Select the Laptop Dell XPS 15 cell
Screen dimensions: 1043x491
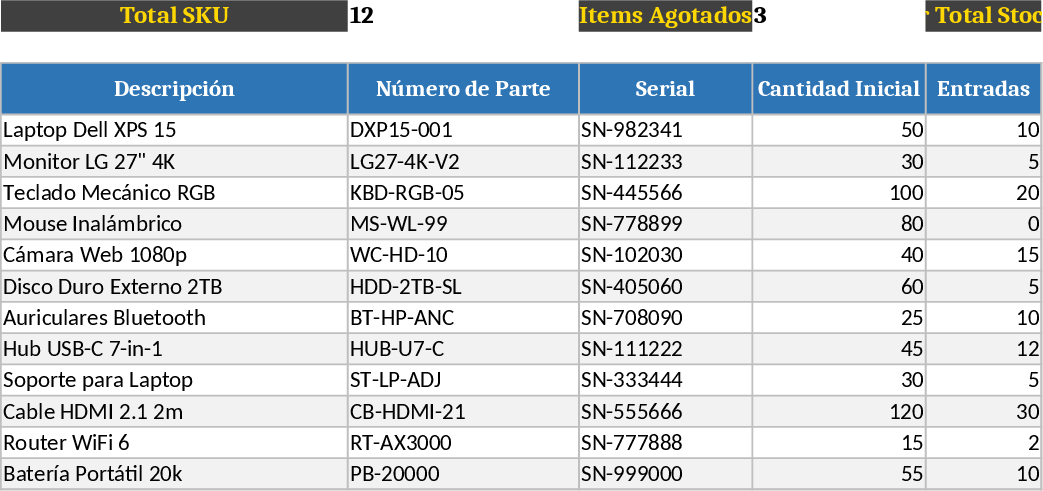174,130
